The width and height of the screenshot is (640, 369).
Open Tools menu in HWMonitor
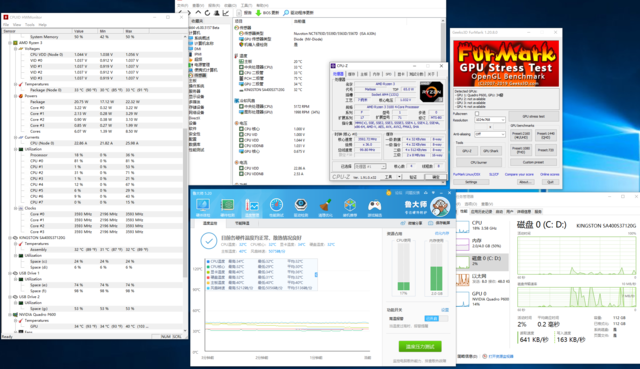tap(30, 24)
